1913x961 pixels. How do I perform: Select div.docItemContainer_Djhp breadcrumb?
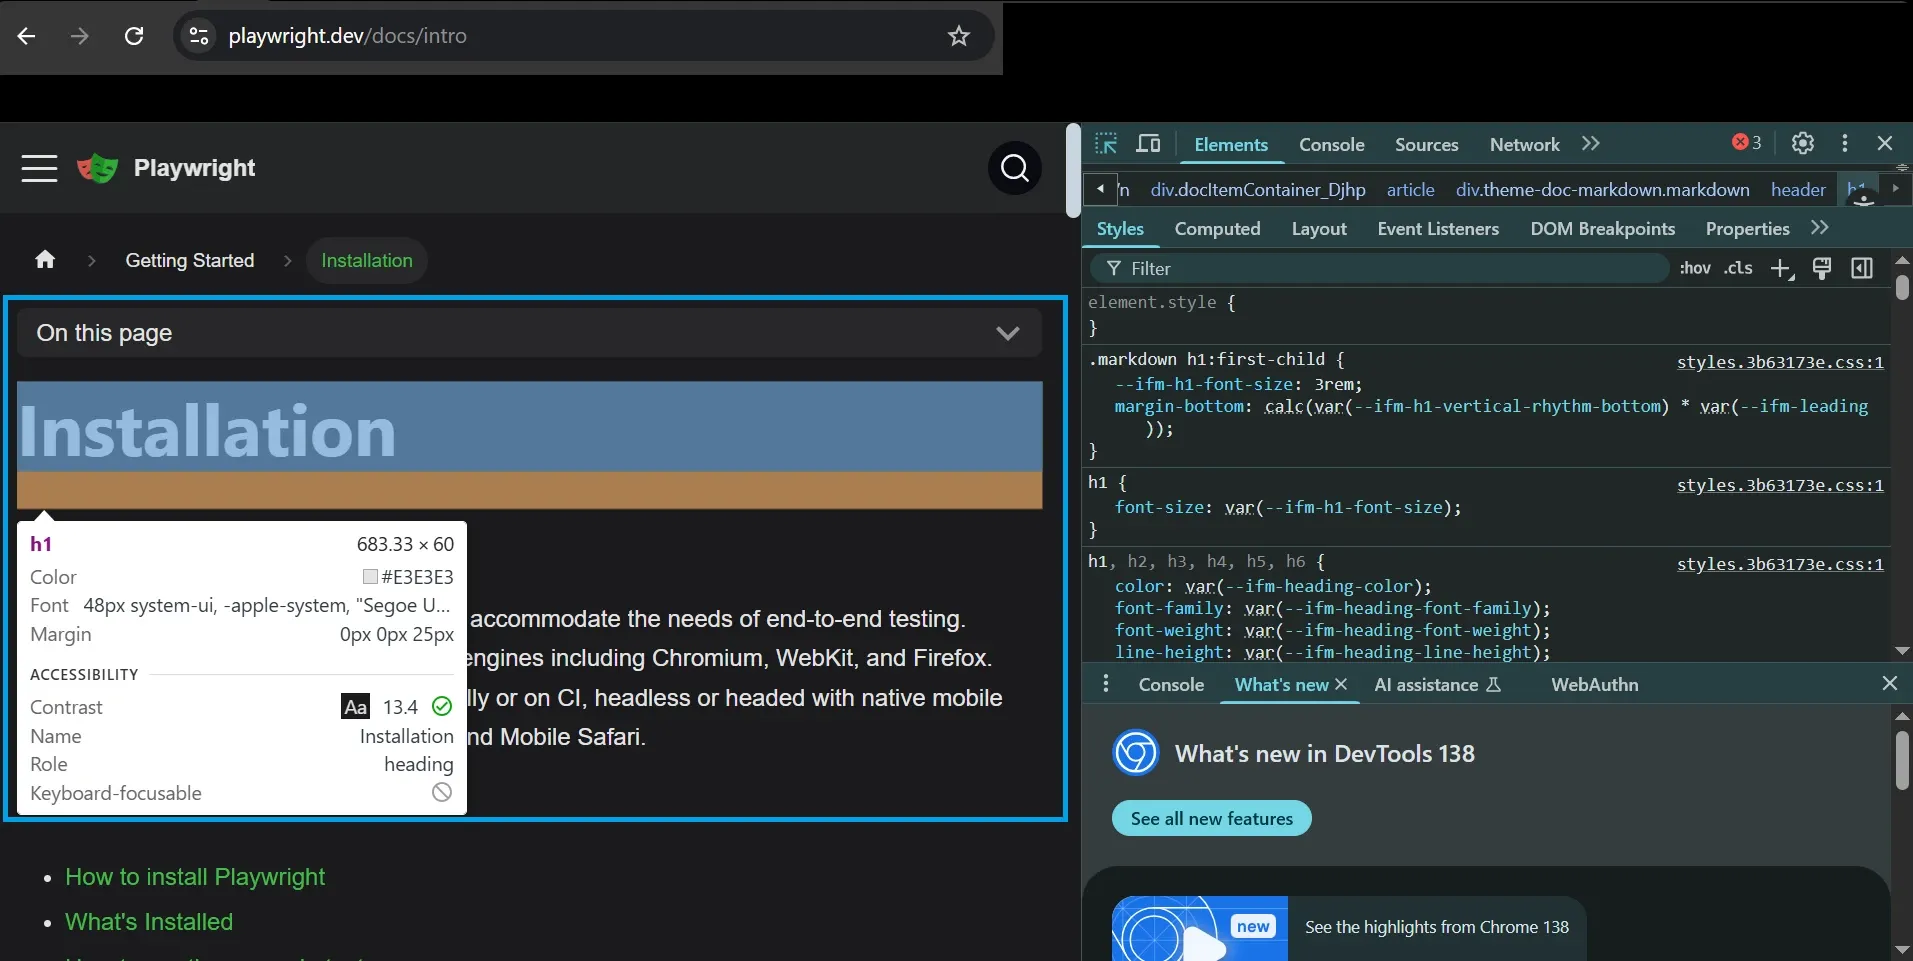(x=1258, y=190)
